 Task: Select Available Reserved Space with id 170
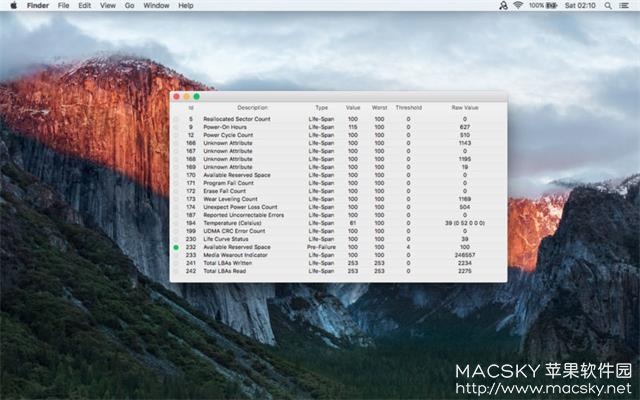click(x=338, y=175)
